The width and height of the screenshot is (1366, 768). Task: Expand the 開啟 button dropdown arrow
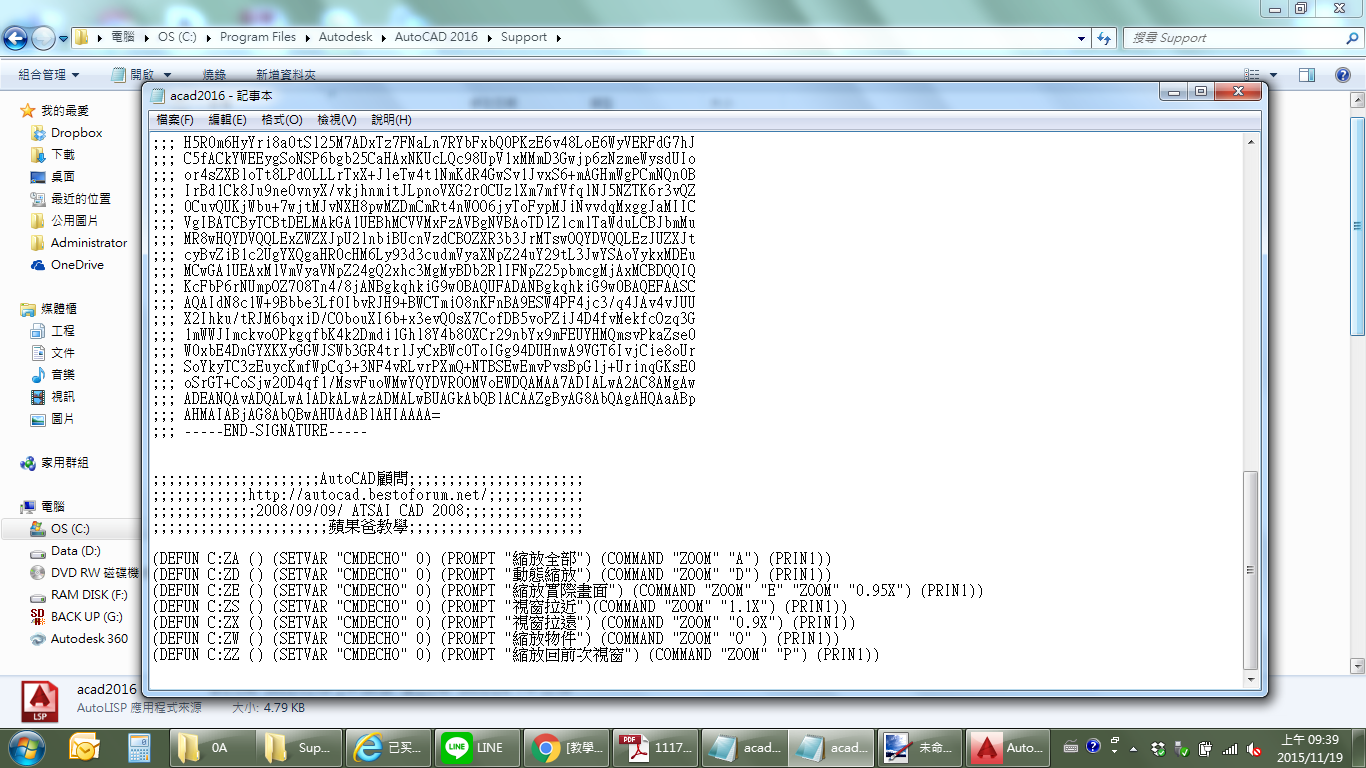tap(167, 75)
